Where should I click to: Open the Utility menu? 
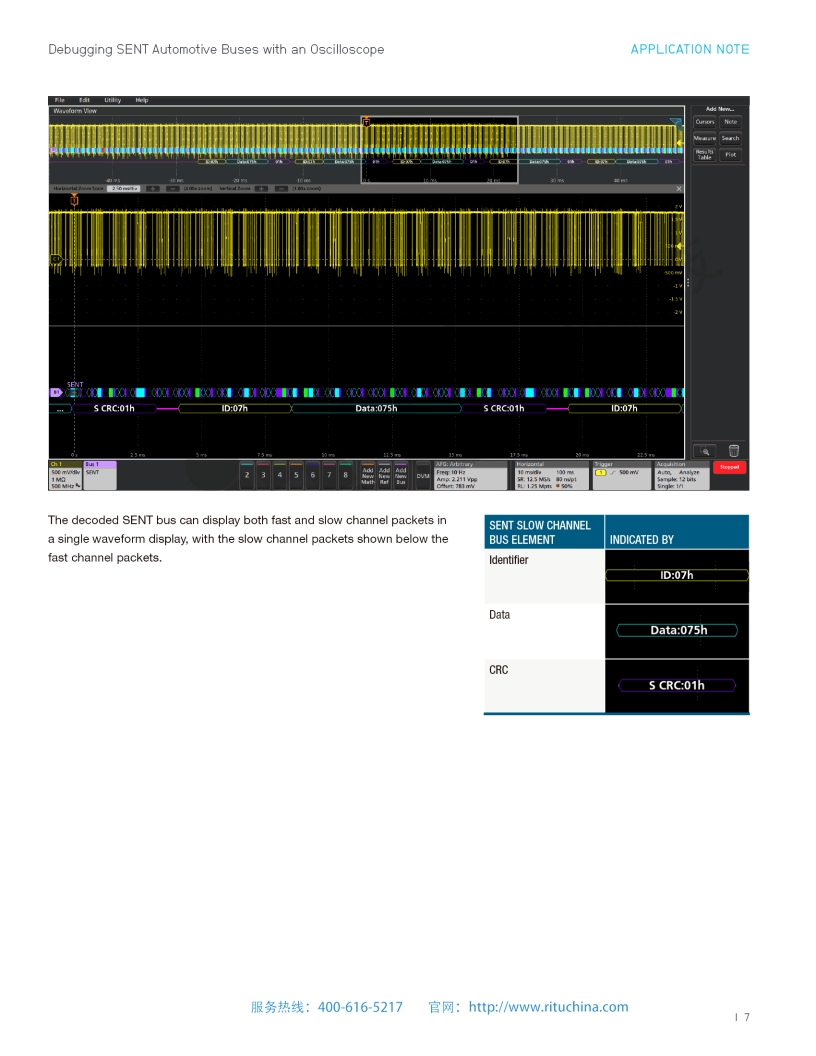click(113, 100)
